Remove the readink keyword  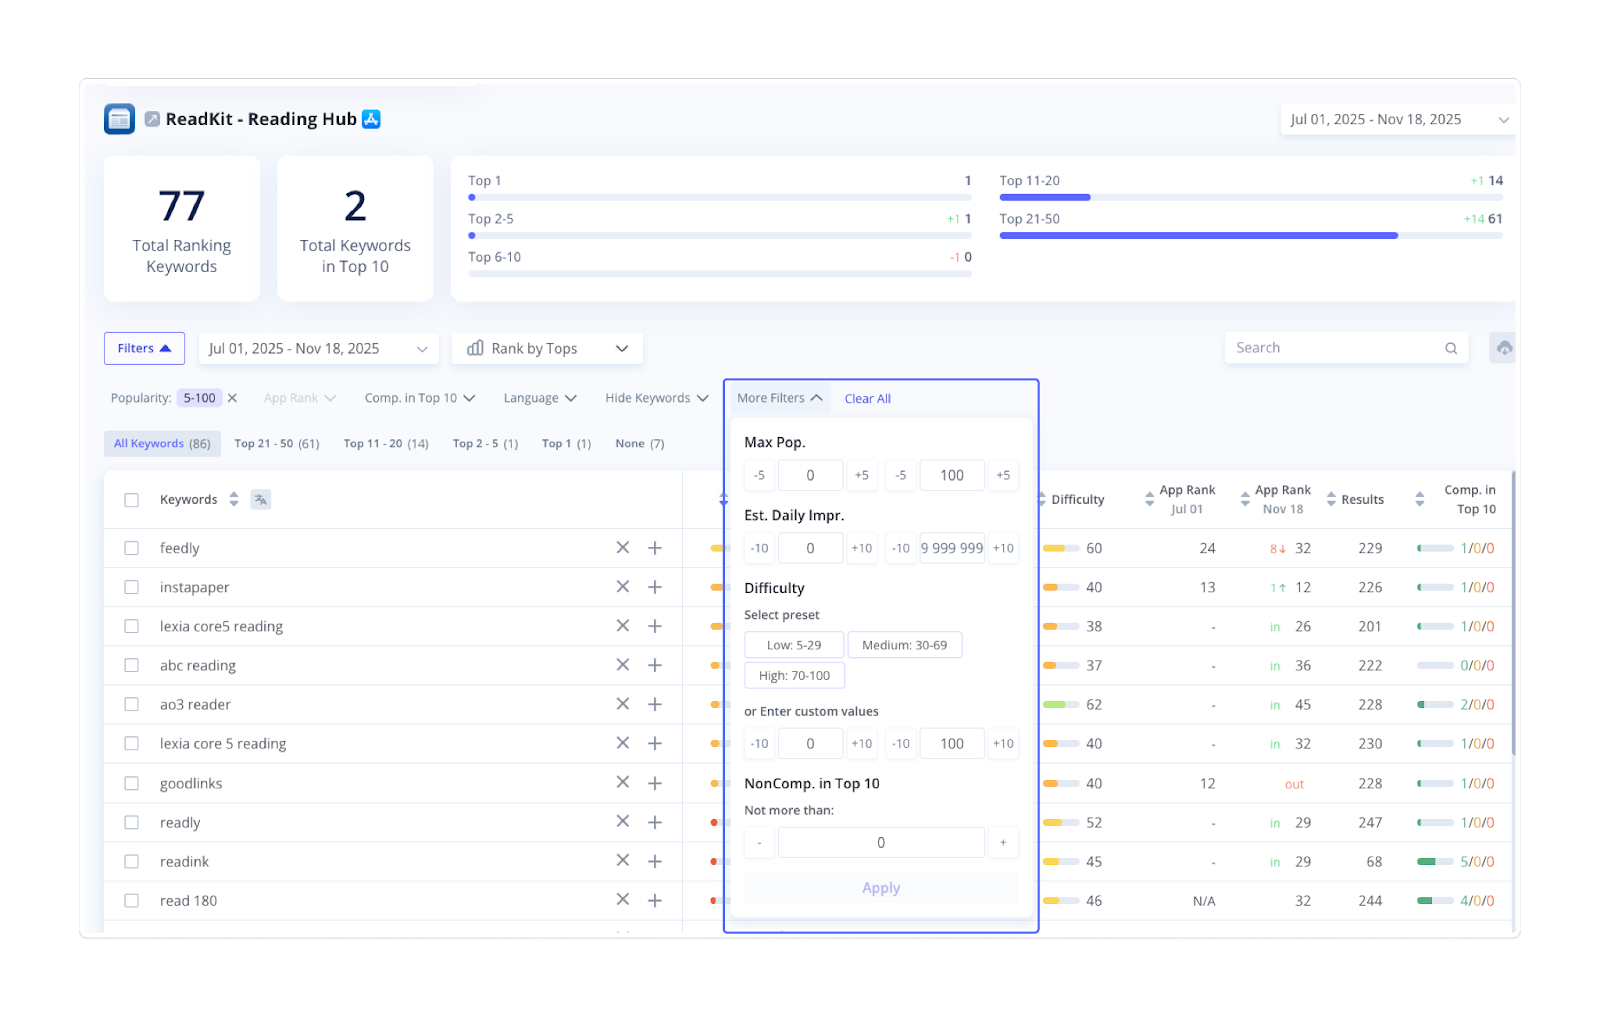coord(623,861)
